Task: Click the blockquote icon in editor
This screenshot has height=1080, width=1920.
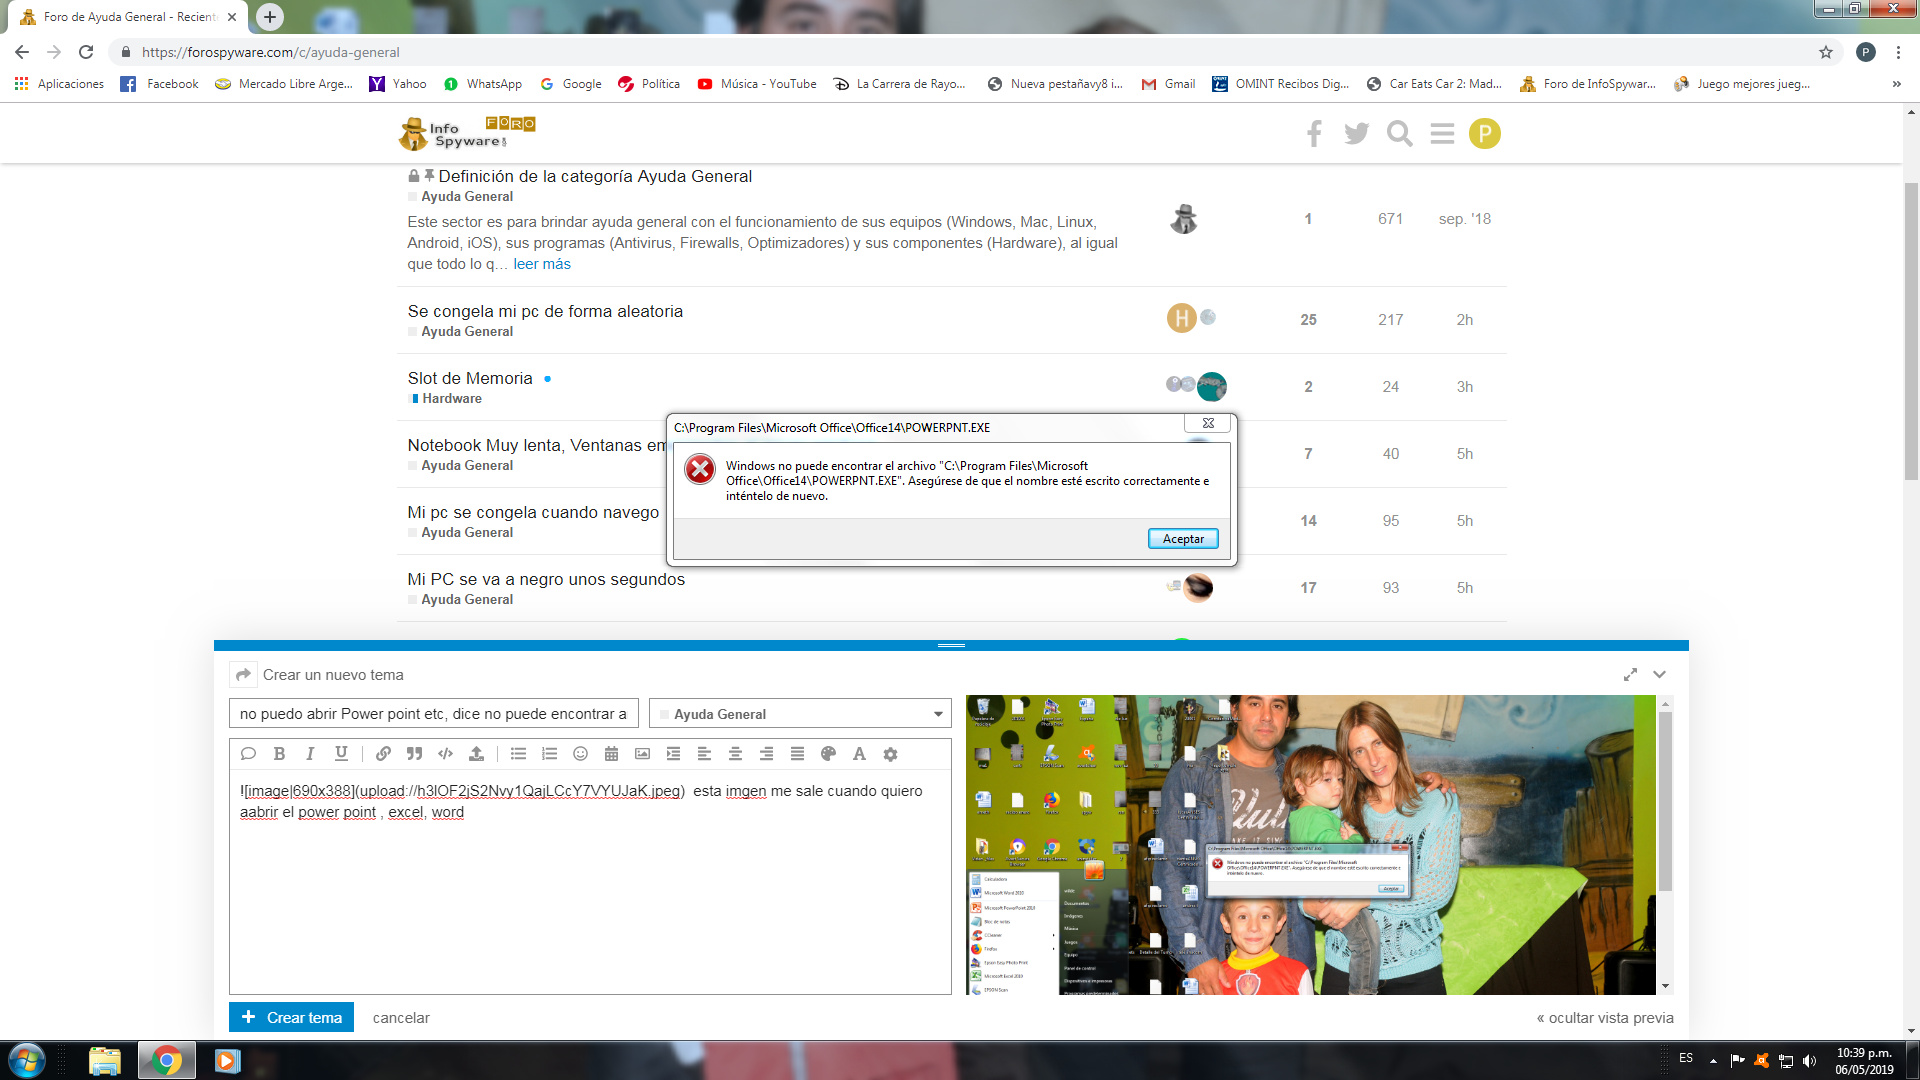Action: click(414, 754)
